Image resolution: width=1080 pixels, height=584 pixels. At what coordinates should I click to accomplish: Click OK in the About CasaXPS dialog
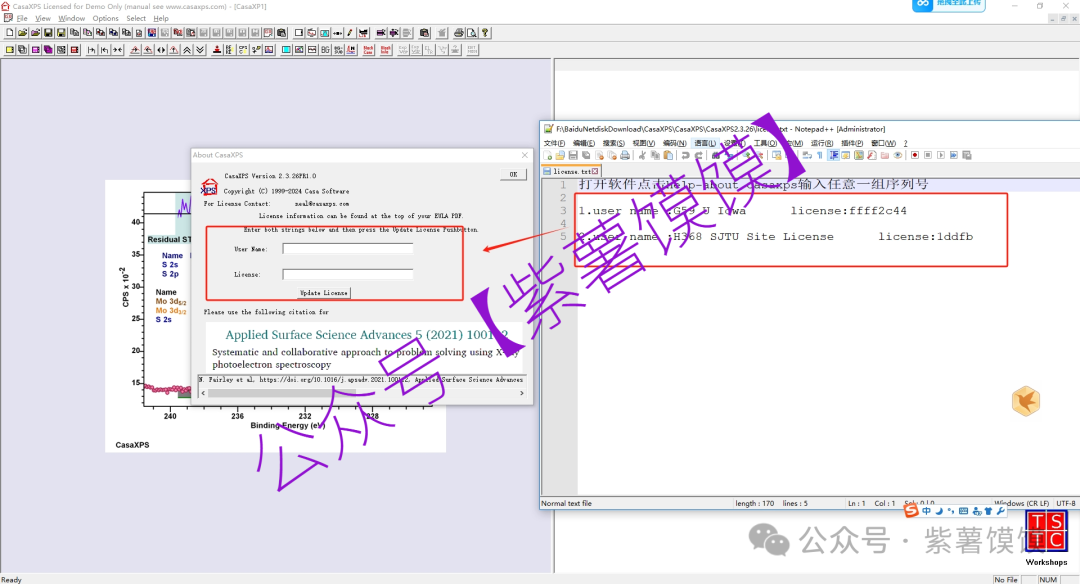[513, 174]
